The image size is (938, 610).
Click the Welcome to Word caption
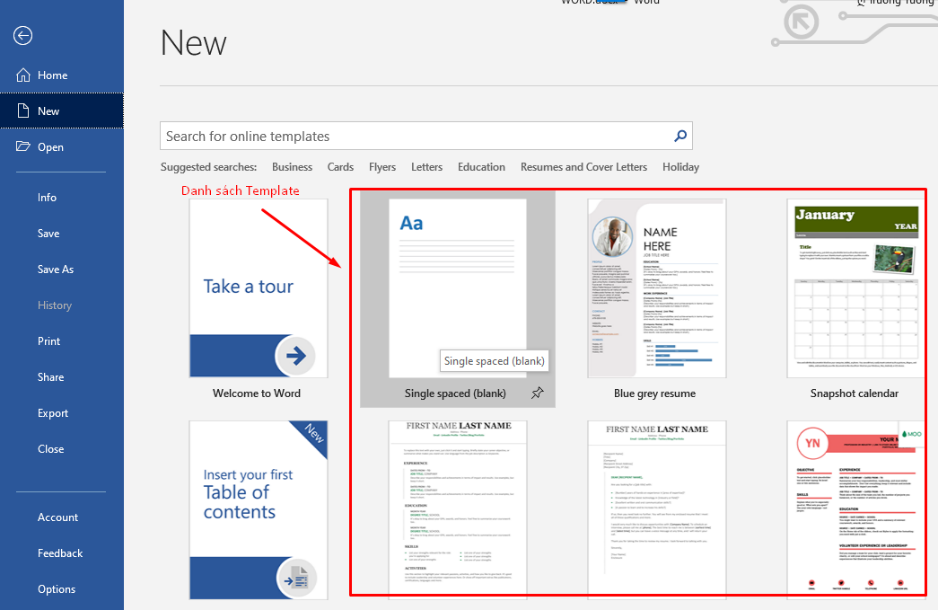coord(257,393)
